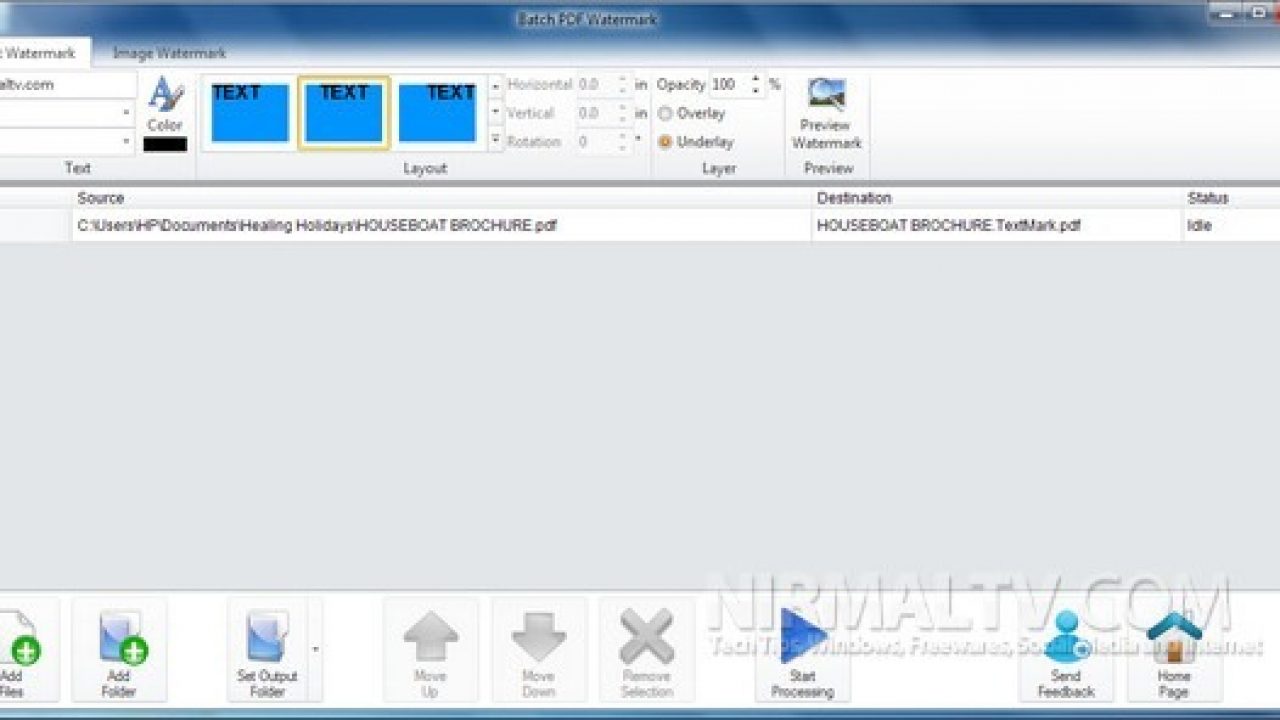Switch to the Image Watermark tab

coord(169,53)
